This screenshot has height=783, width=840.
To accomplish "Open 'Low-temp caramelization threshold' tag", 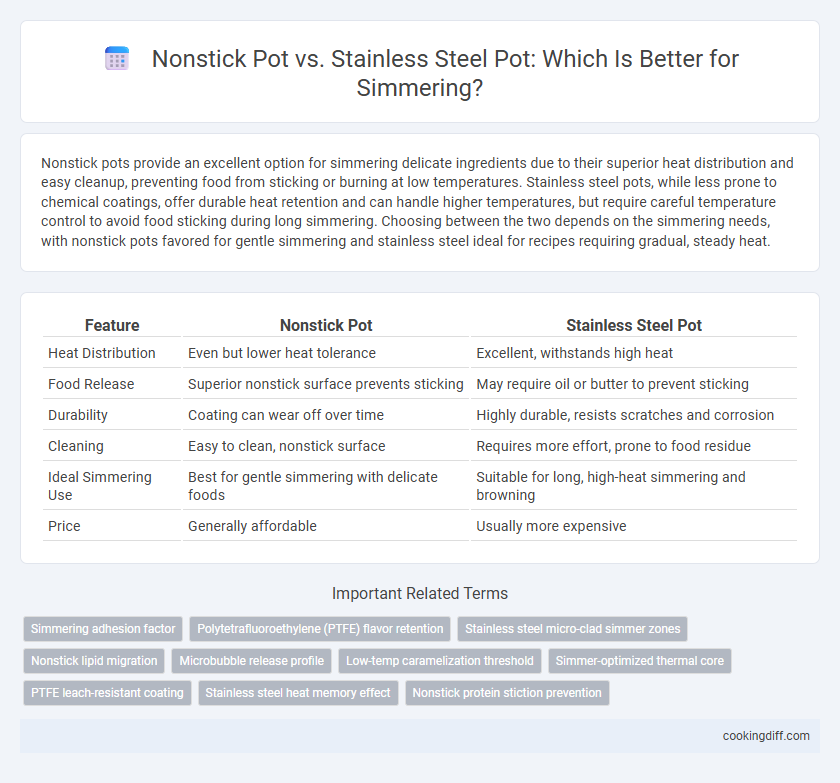I will (440, 661).
